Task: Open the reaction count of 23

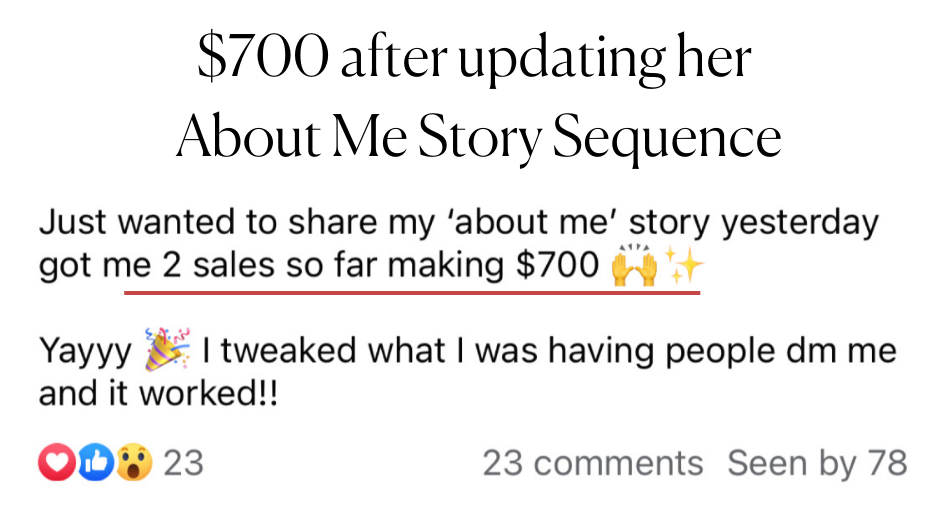Action: pyautogui.click(x=183, y=464)
